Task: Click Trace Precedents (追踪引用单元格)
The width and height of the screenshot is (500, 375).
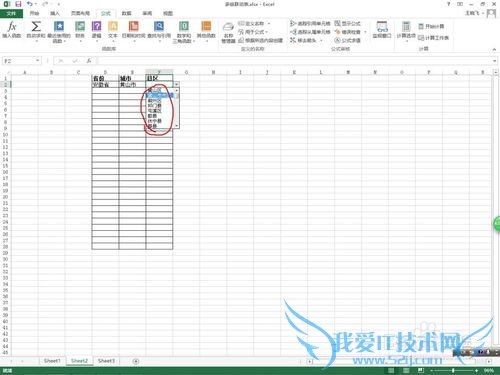Action: [310, 23]
